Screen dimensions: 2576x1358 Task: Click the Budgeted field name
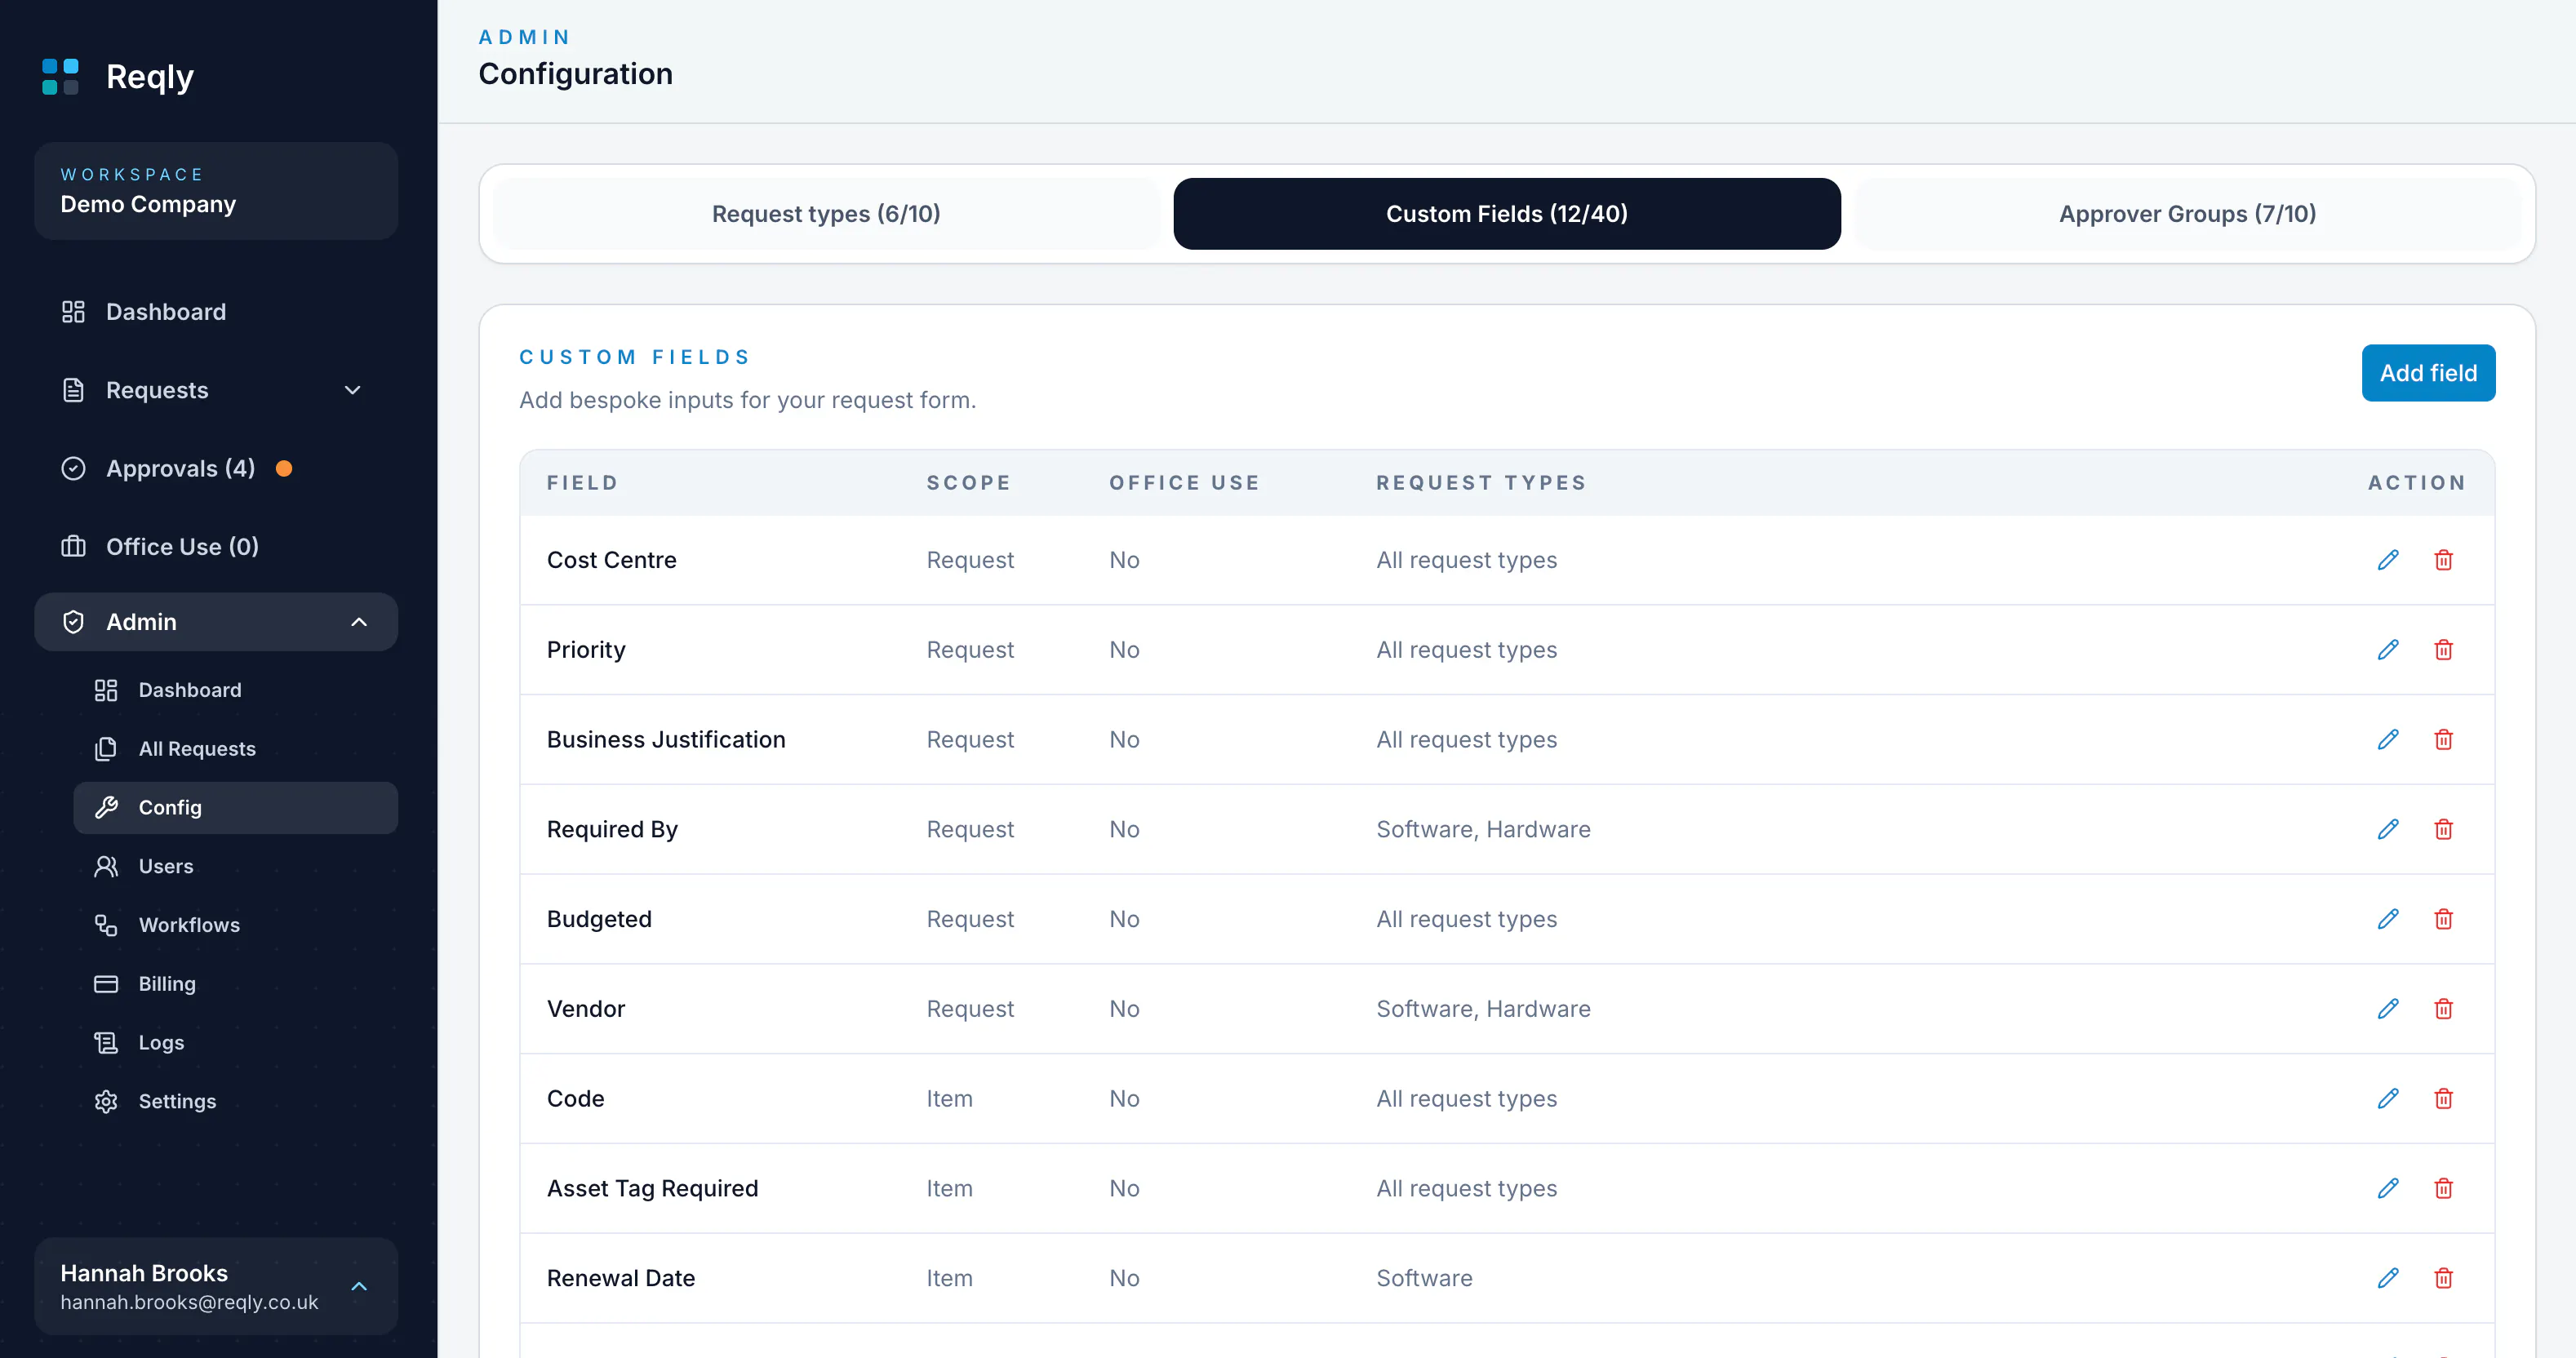pos(599,919)
